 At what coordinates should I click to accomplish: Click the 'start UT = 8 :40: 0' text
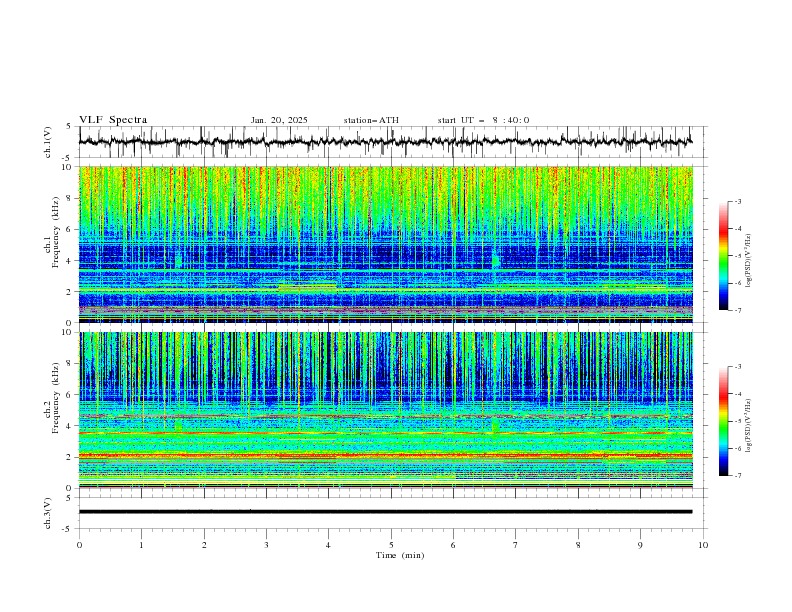point(483,120)
